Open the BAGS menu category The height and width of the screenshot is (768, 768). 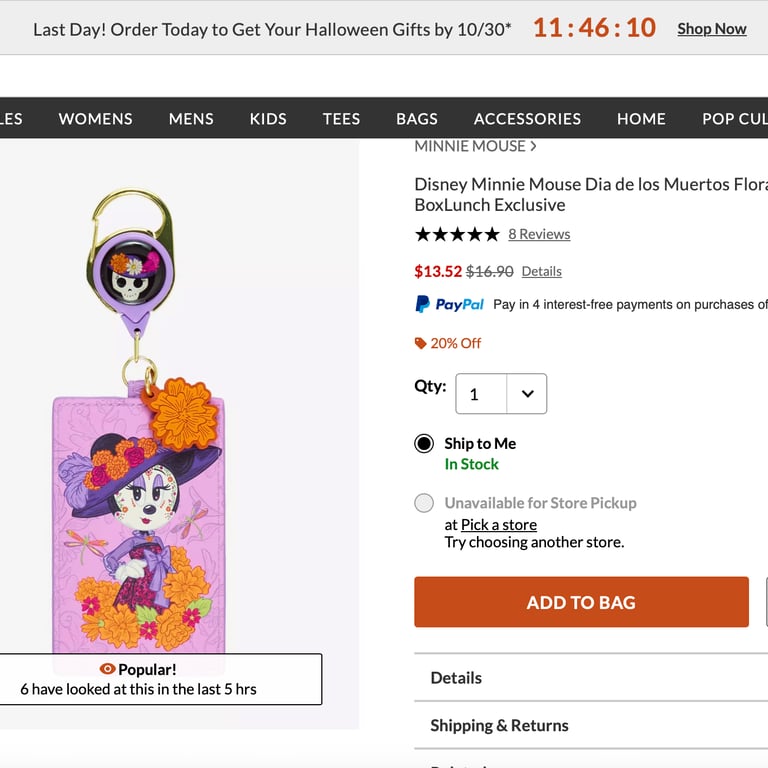pos(417,118)
